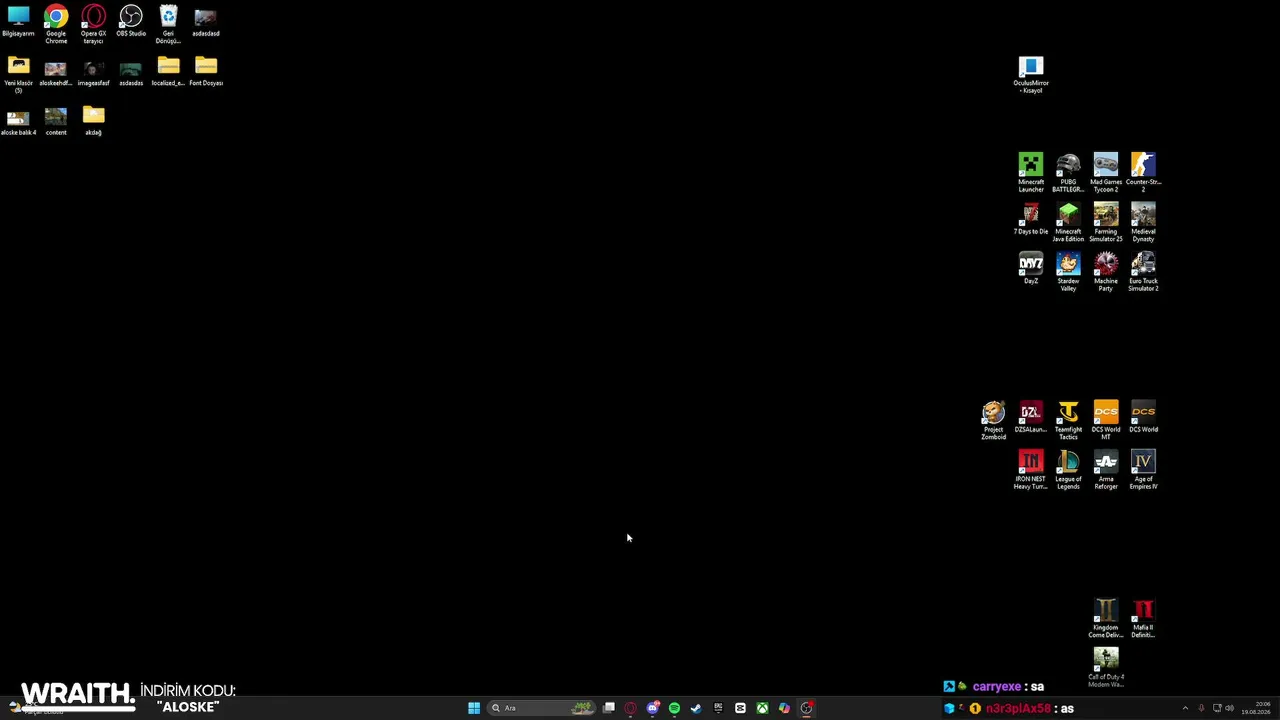1280x720 pixels.
Task: Select the Teamfight Tactics icon
Action: point(1068,420)
